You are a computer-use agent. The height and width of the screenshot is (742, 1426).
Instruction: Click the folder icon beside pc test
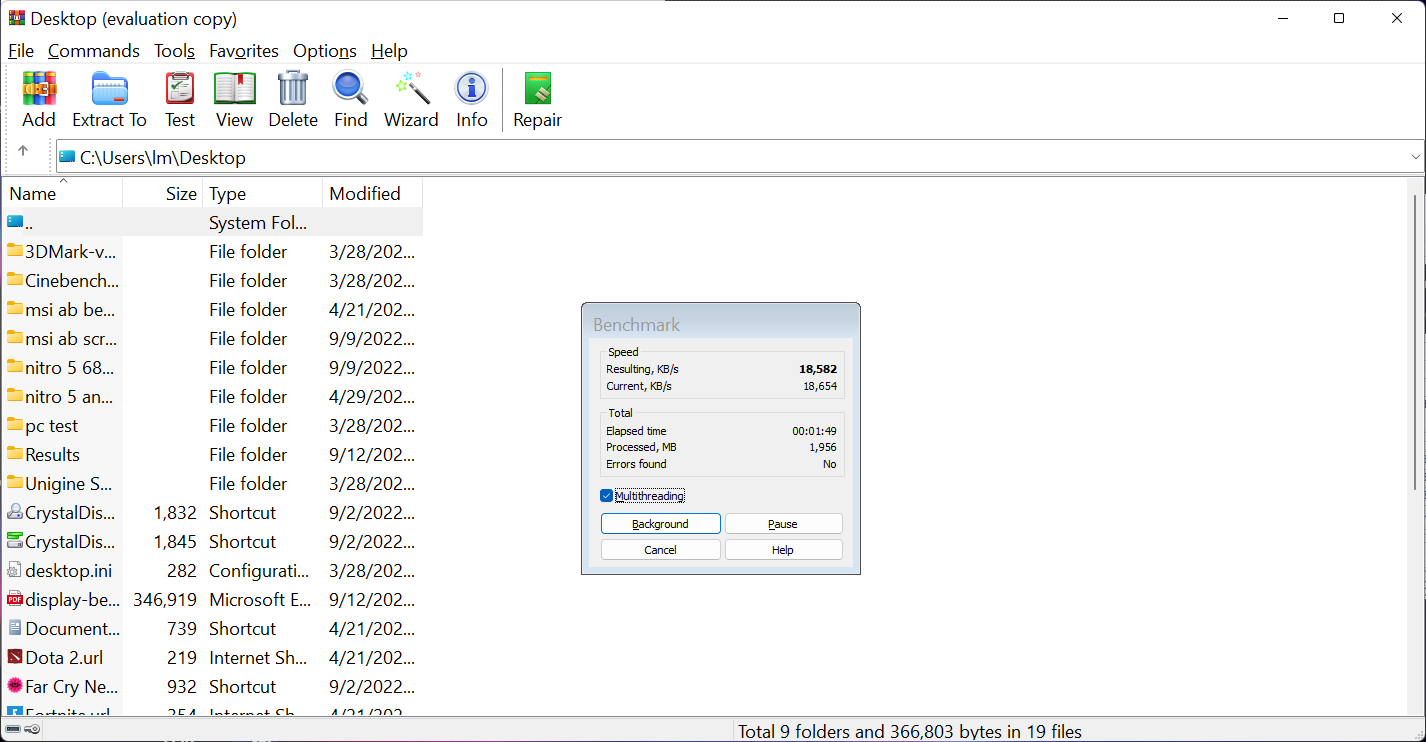(15, 424)
